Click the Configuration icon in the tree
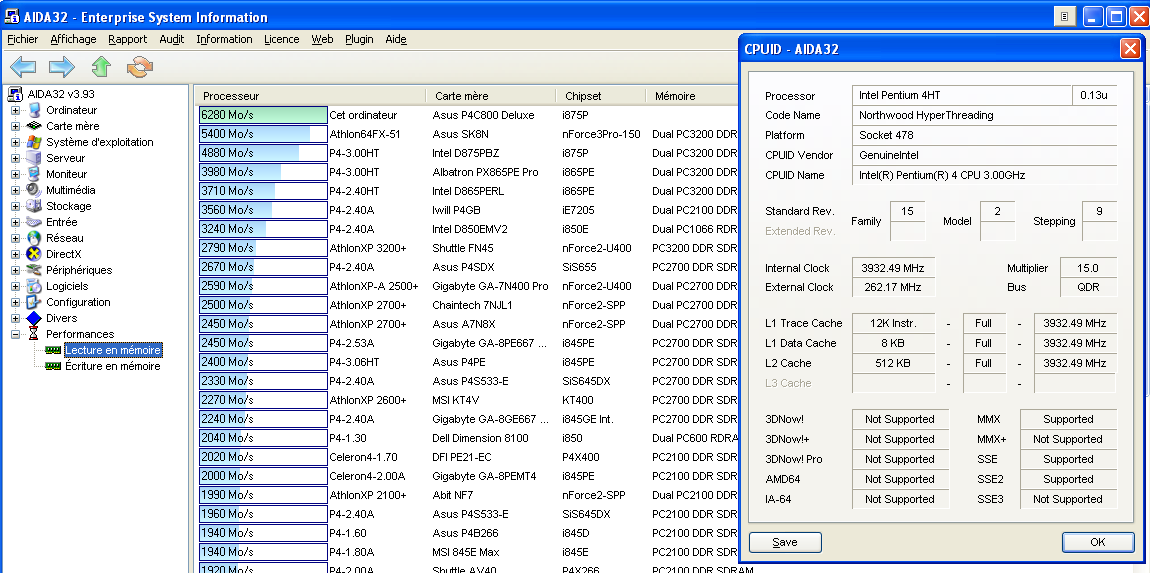The height and width of the screenshot is (573, 1150). [x=34, y=302]
